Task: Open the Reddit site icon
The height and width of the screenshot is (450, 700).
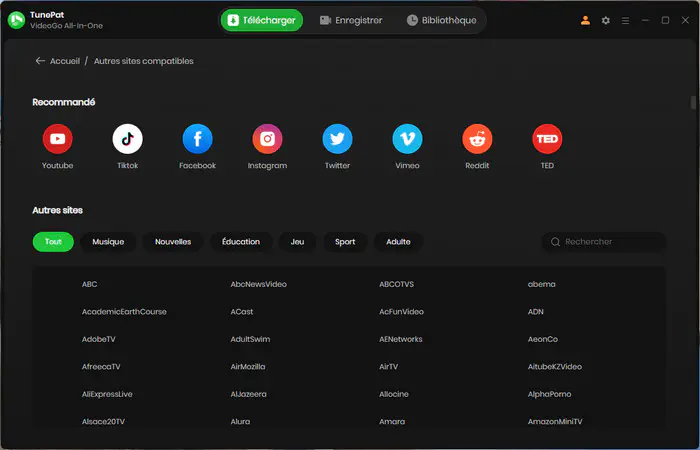Action: 477,139
